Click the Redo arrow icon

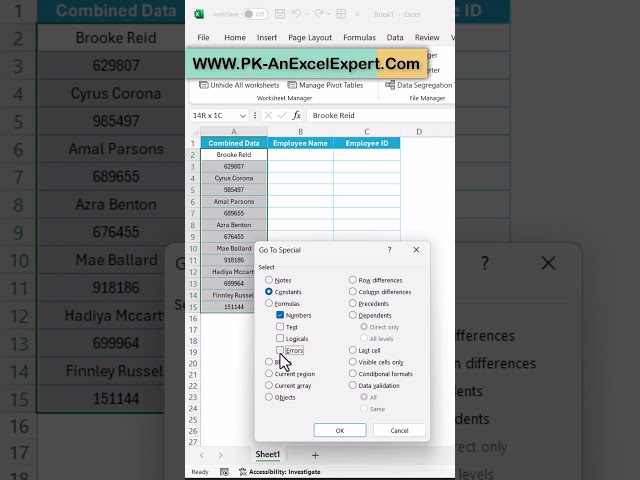click(x=319, y=14)
